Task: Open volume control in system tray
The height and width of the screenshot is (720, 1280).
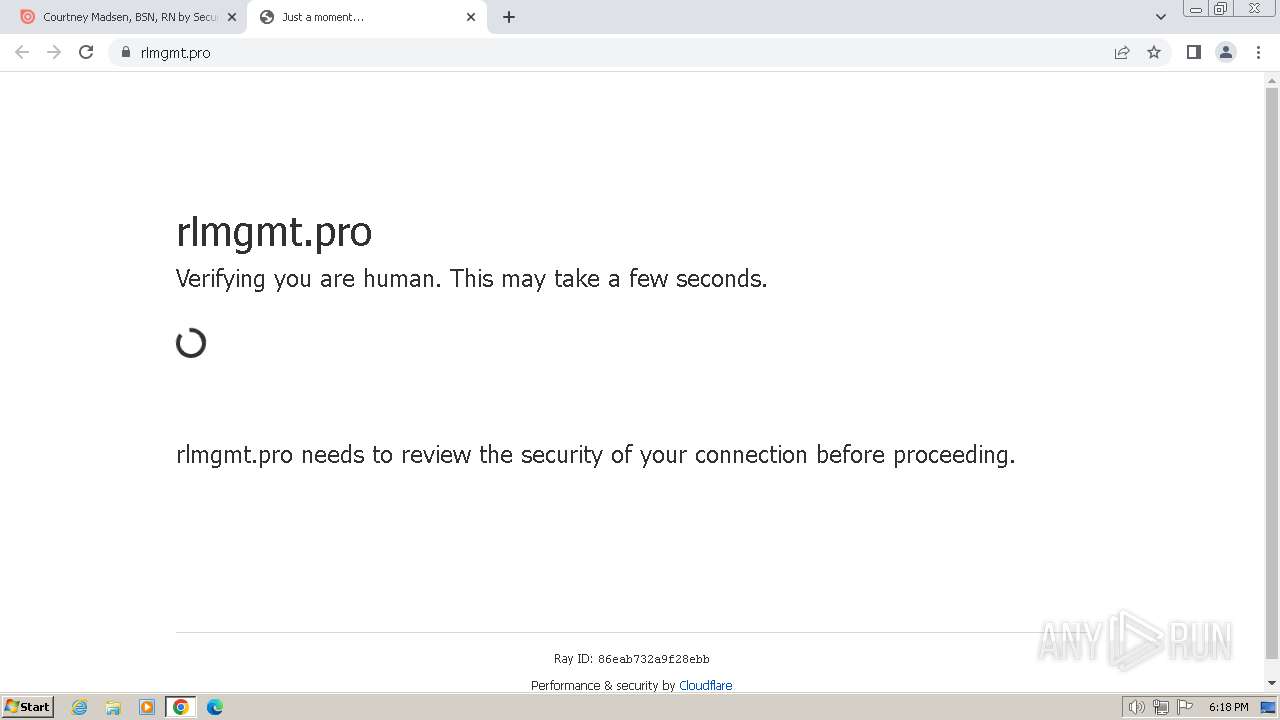Action: tap(1136, 707)
